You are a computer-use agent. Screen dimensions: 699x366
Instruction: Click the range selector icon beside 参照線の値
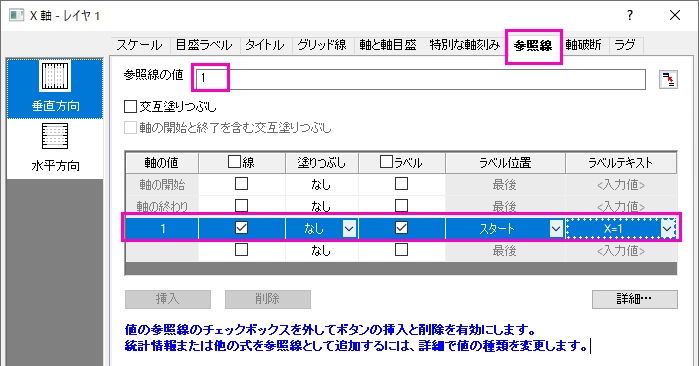(x=668, y=80)
